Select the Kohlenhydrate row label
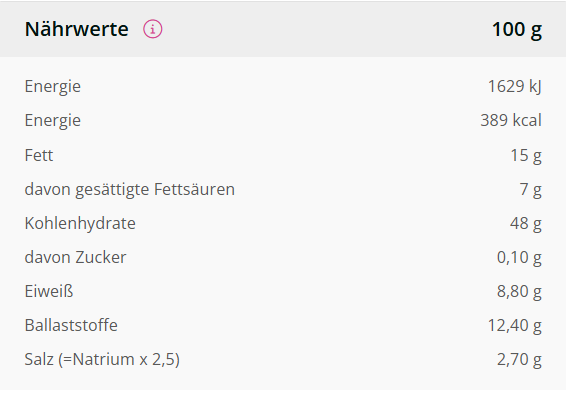Image resolution: width=566 pixels, height=396 pixels. (80, 223)
